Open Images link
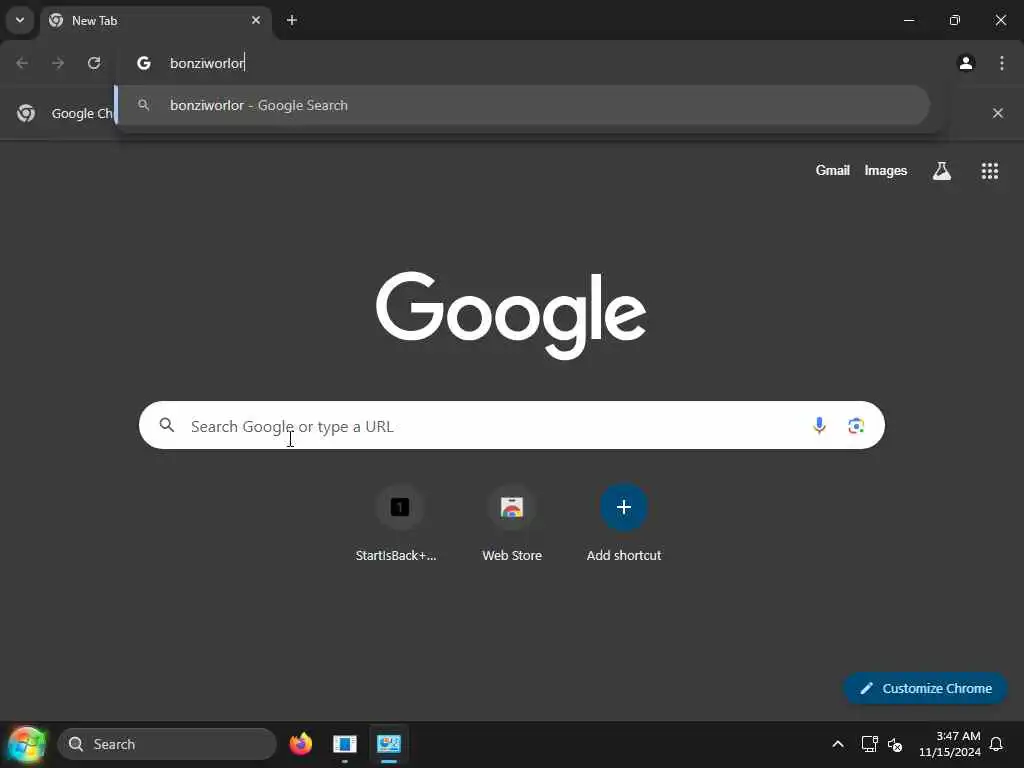This screenshot has height=768, width=1024. pos(886,170)
